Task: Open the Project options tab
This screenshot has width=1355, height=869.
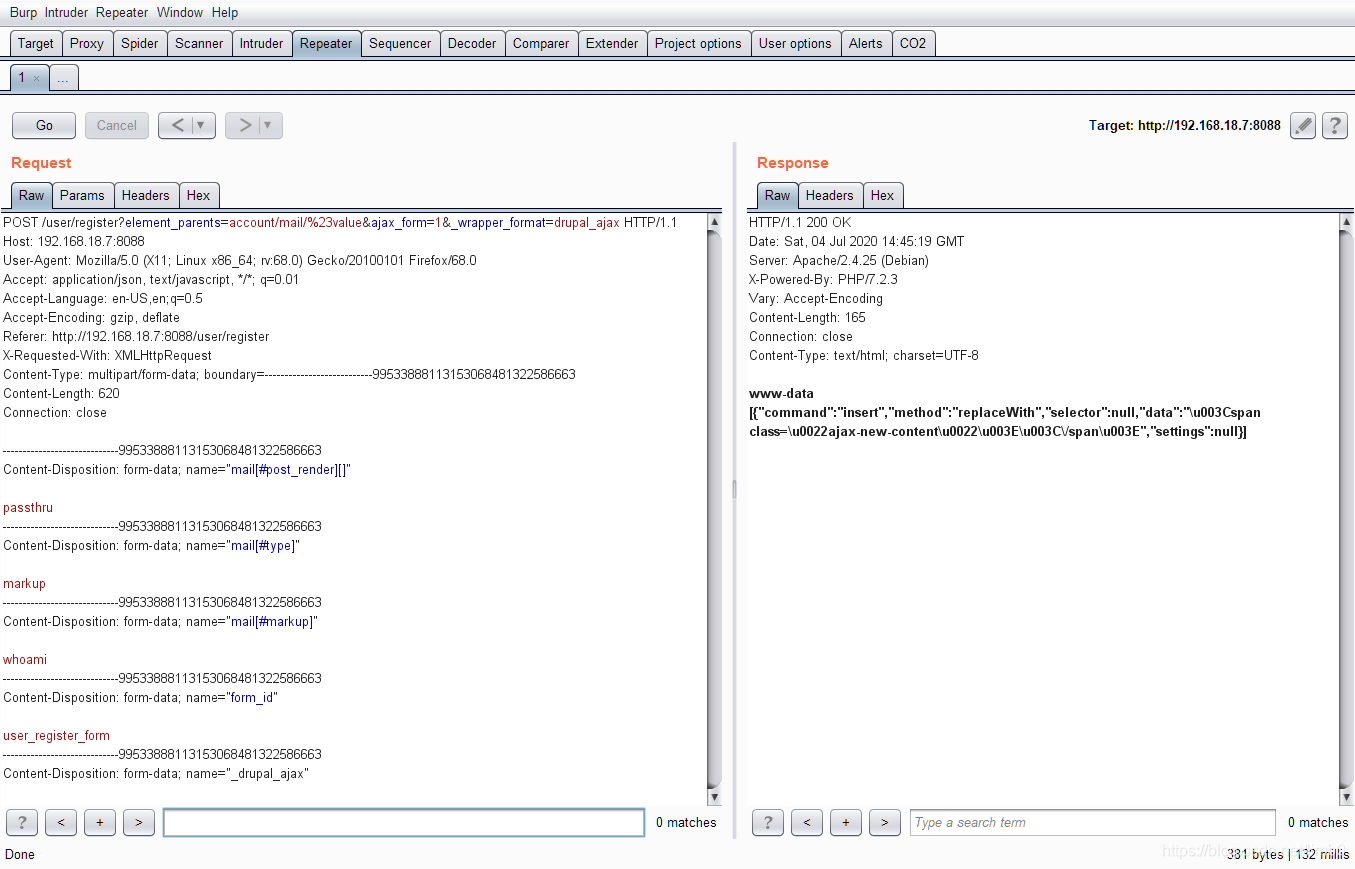Action: 698,43
